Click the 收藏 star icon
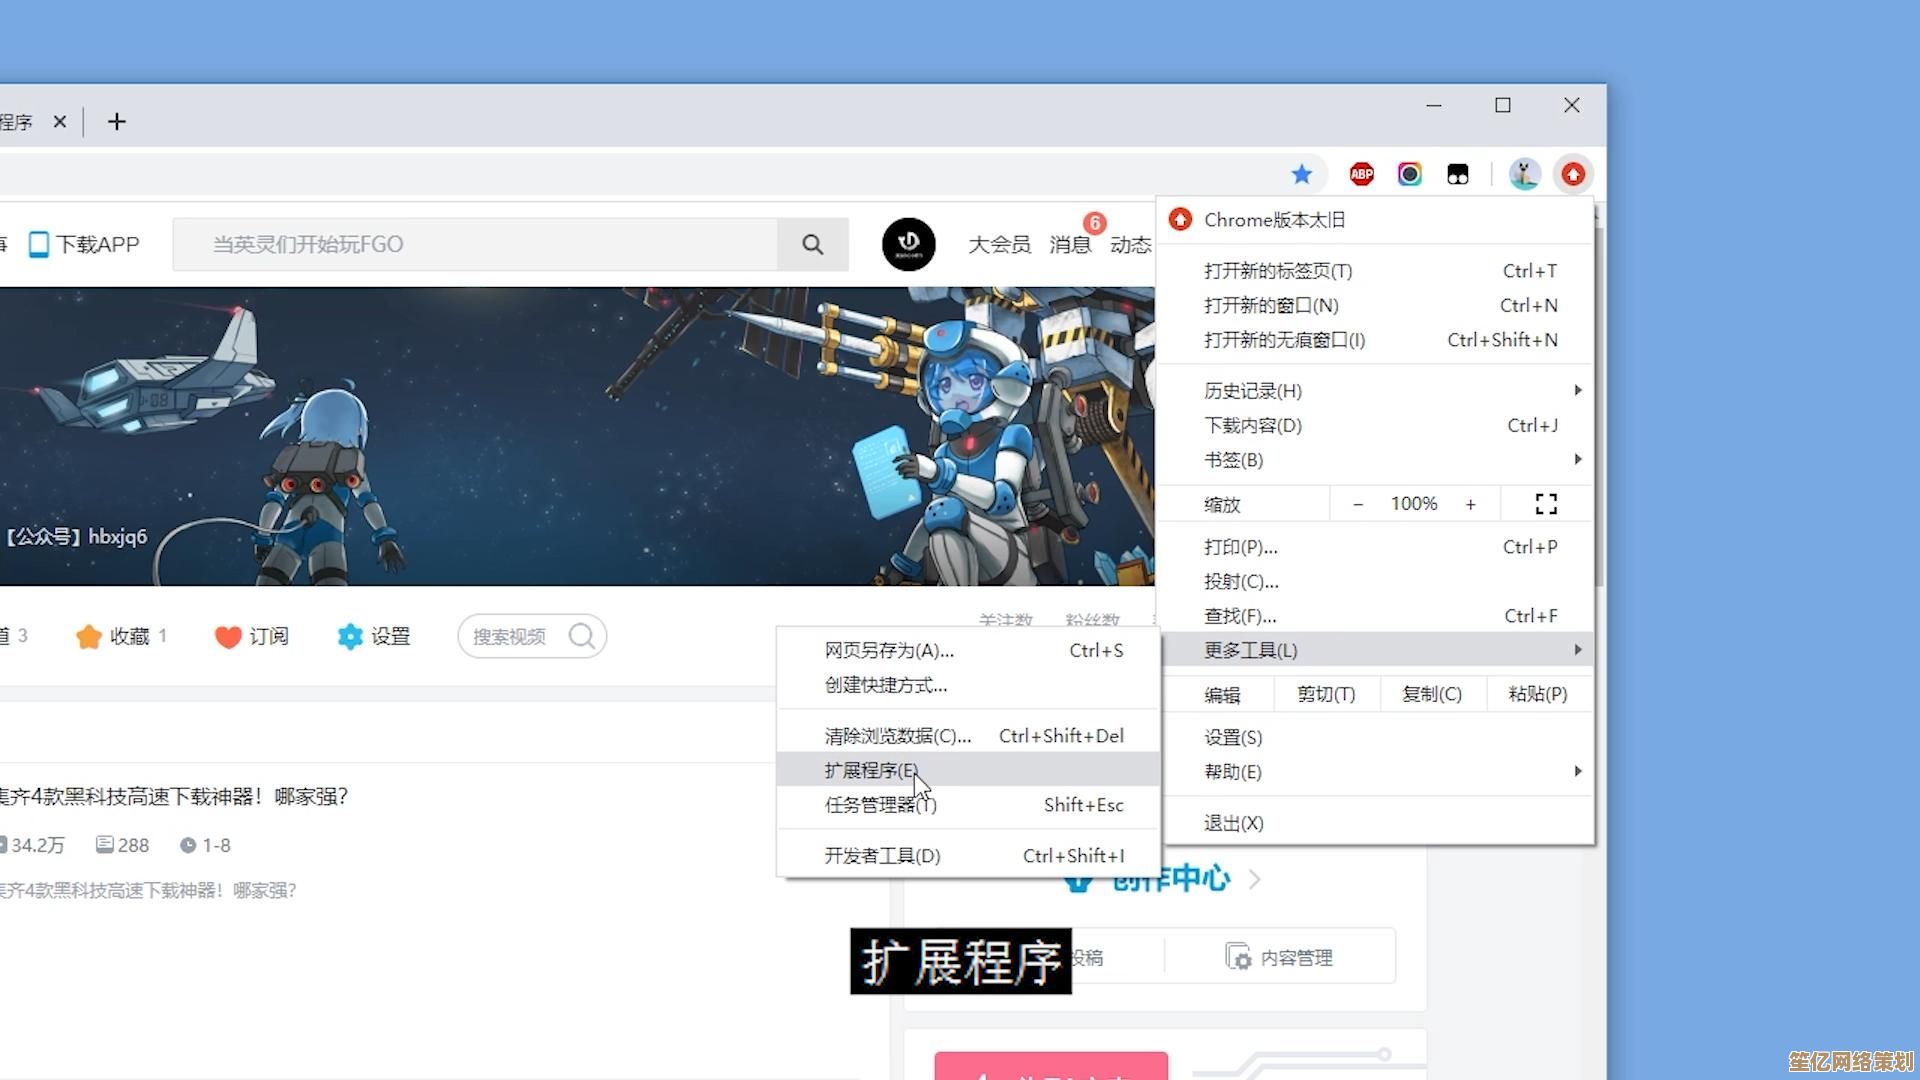The height and width of the screenshot is (1080, 1920). (89, 637)
